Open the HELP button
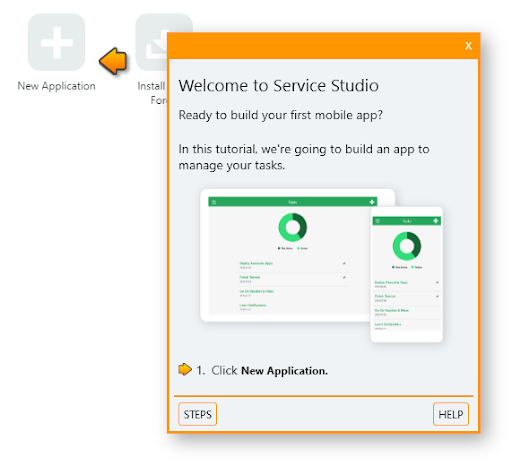The width and height of the screenshot is (512, 466). (451, 414)
